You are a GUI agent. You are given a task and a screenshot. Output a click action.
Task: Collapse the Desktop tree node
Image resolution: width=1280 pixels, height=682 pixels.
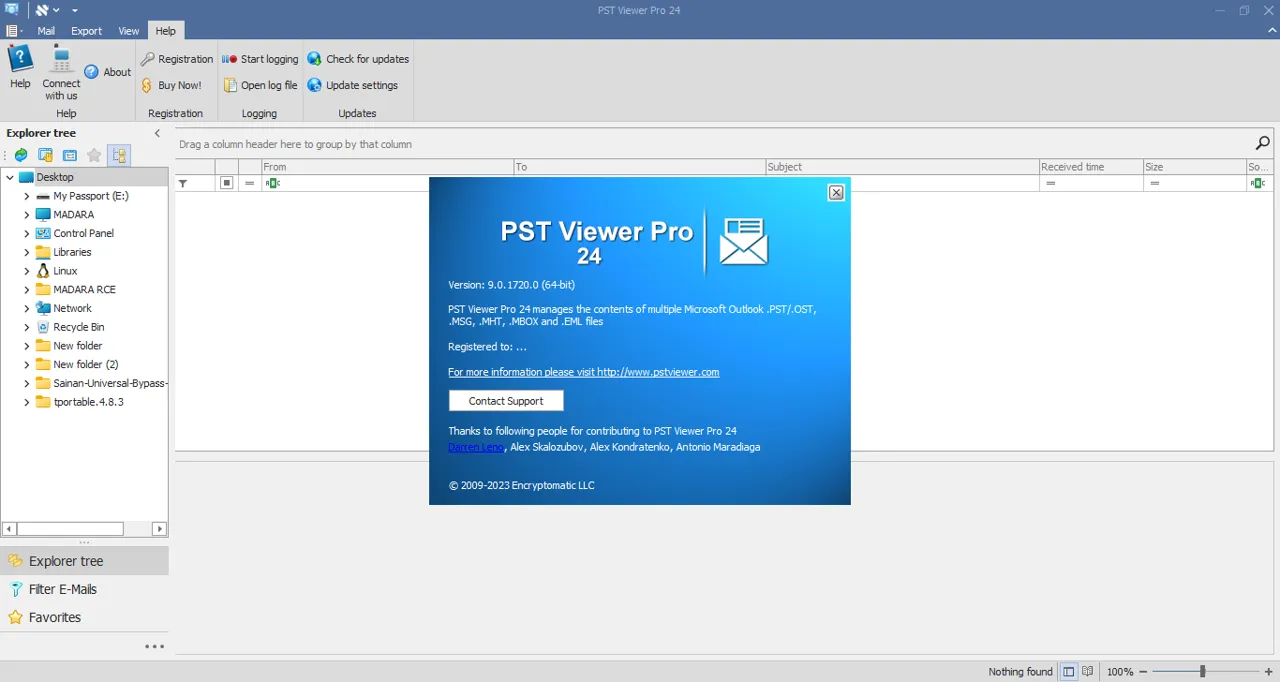pyautogui.click(x=10, y=177)
